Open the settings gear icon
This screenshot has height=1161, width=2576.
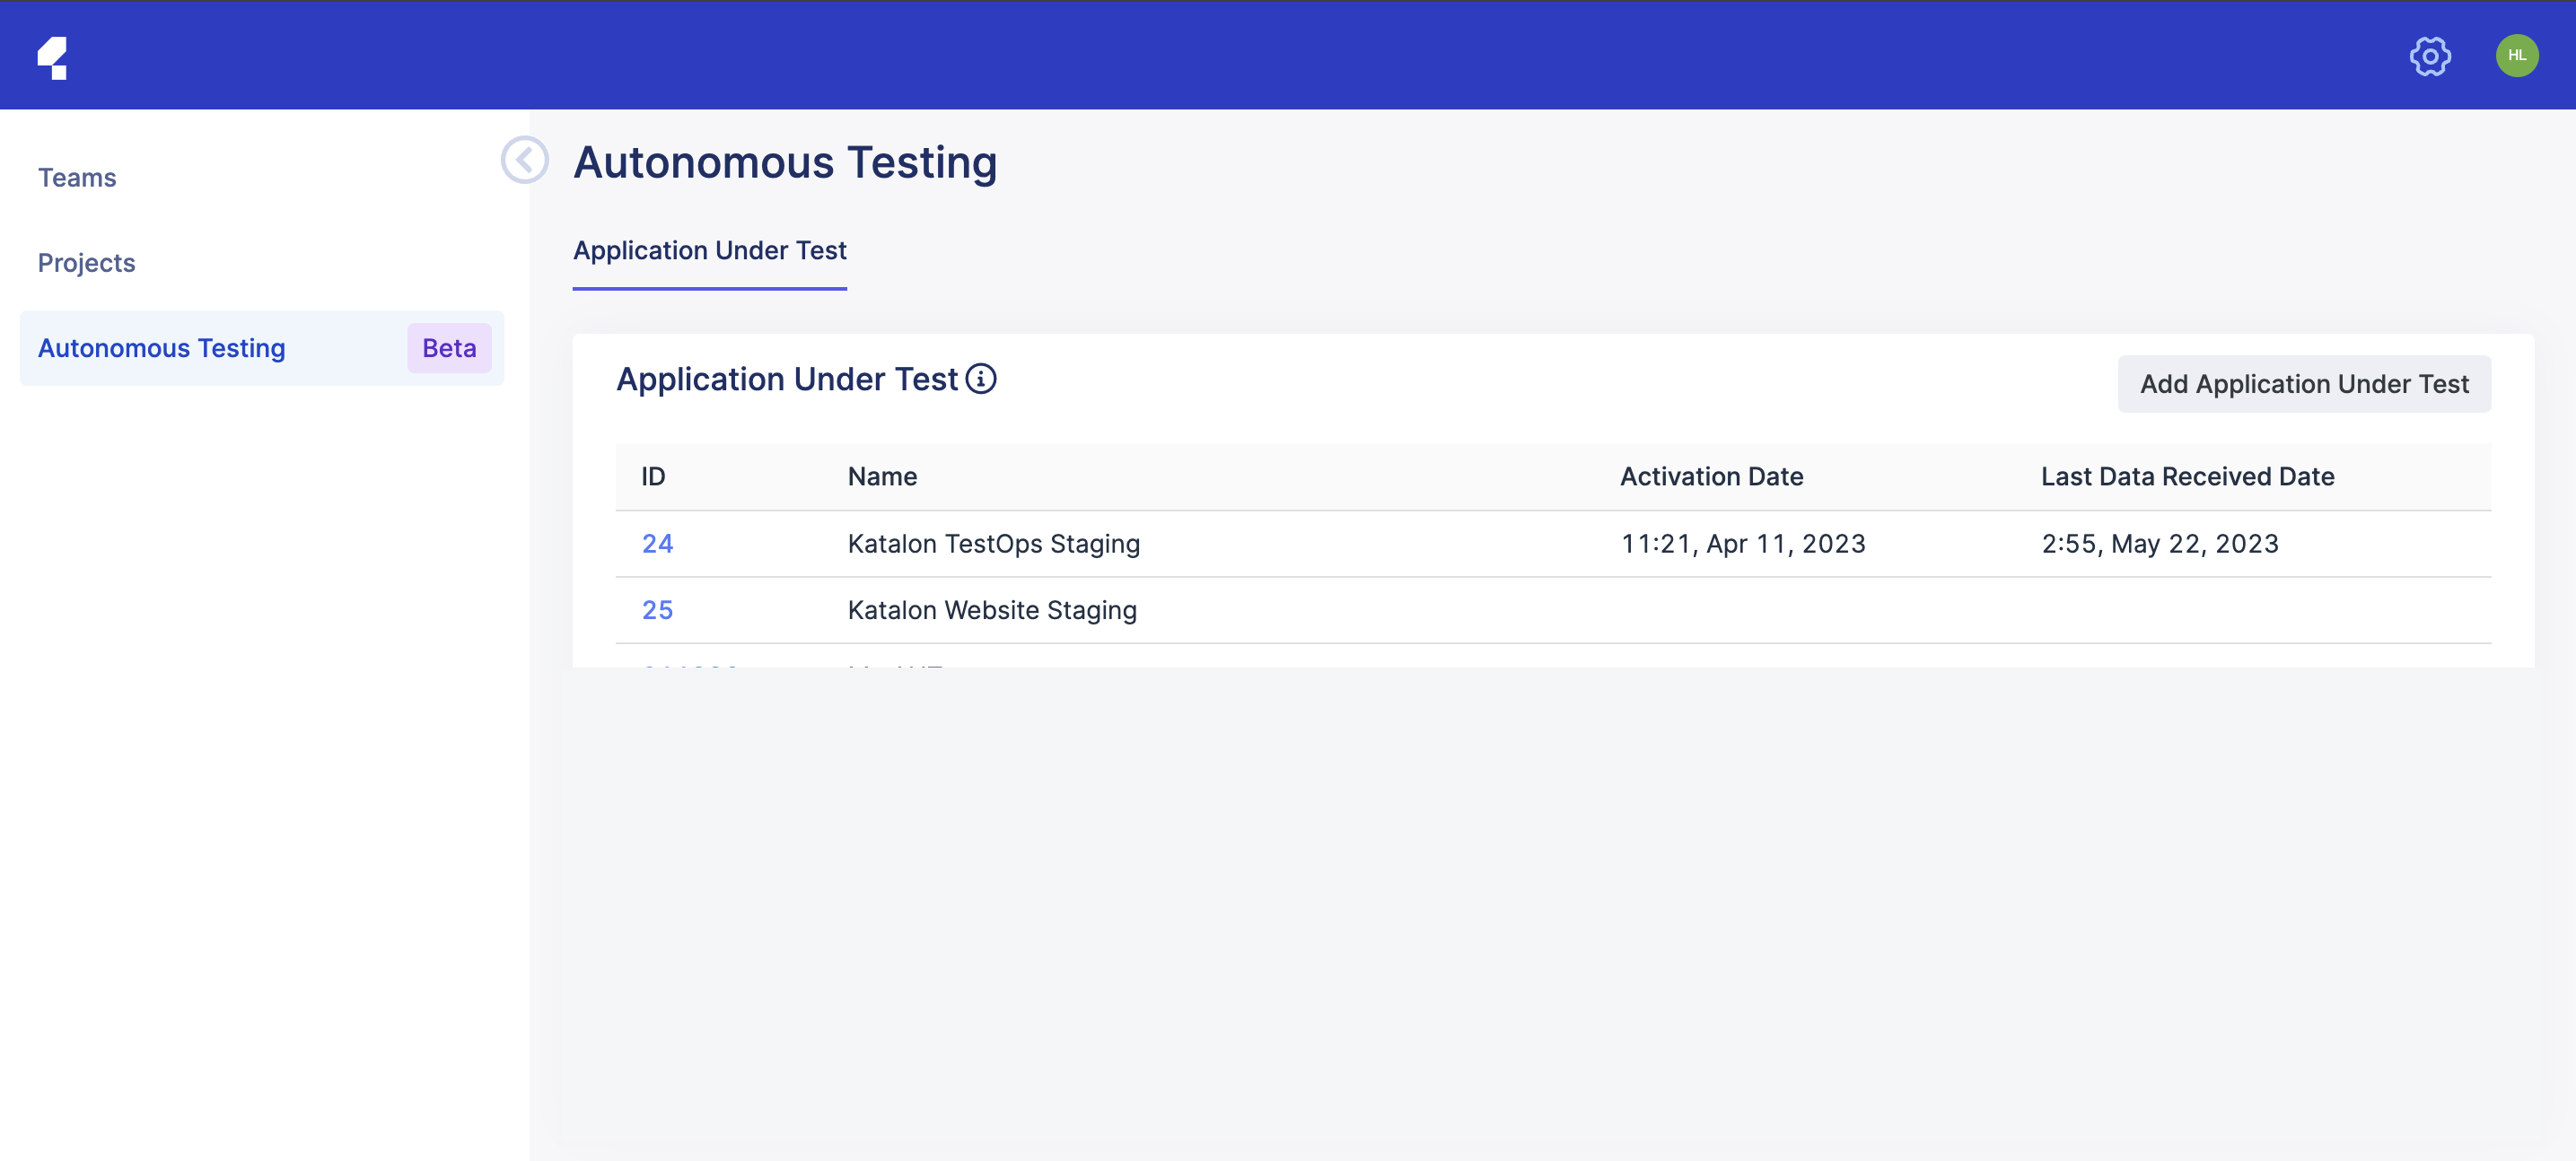[2430, 56]
